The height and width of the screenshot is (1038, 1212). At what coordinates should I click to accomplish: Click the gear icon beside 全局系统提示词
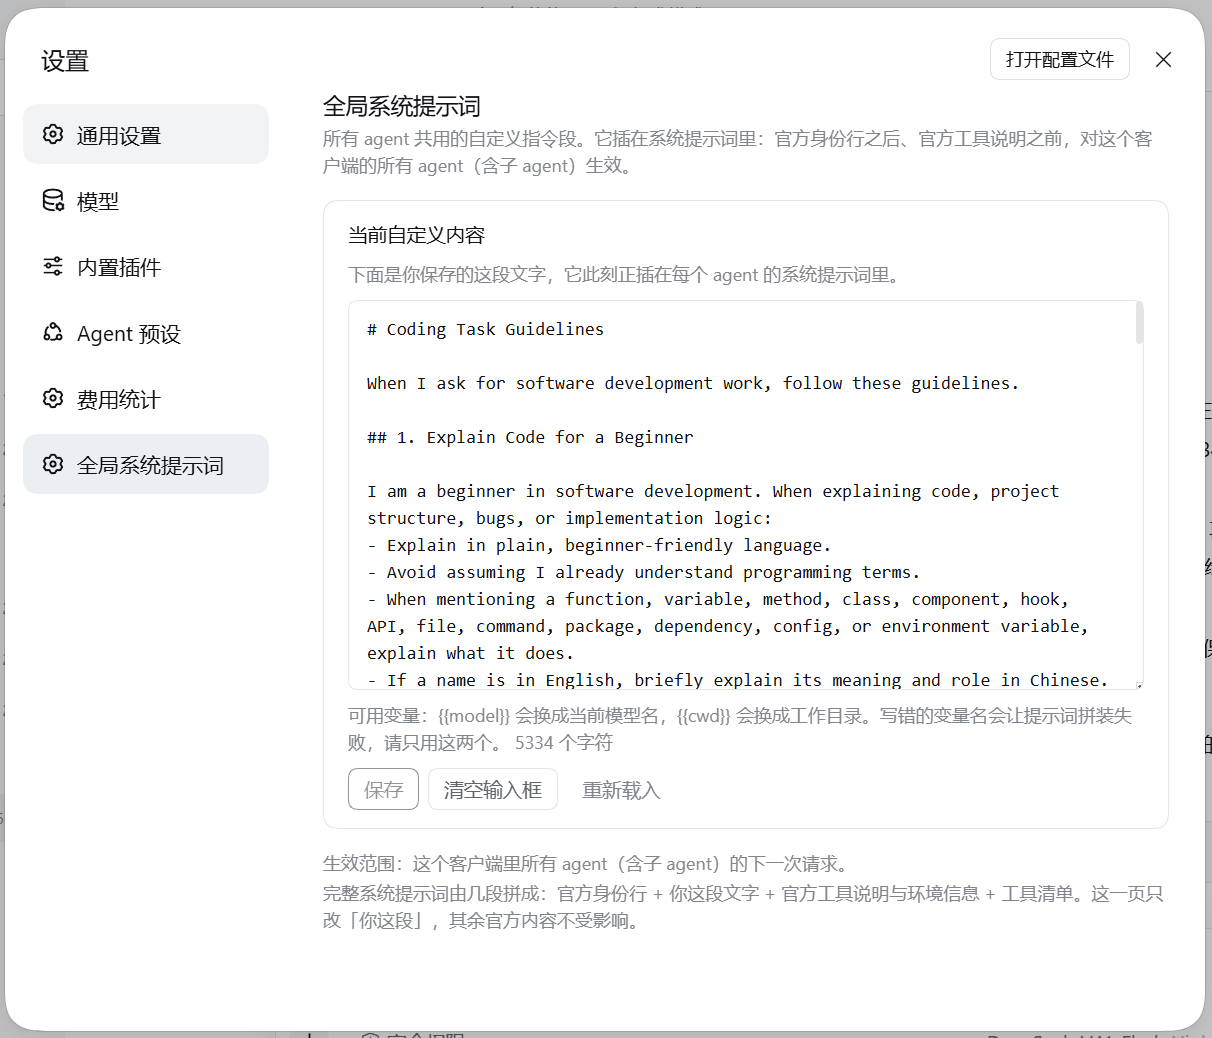(53, 464)
